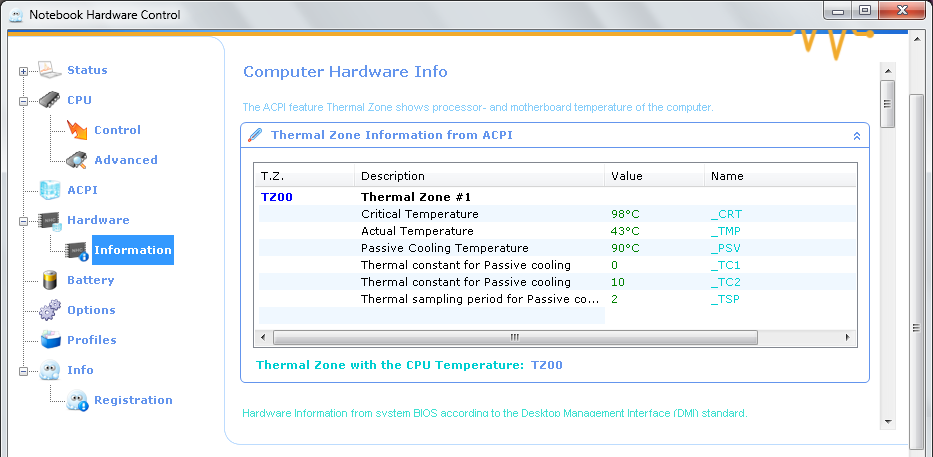Collapse the Info tree node
This screenshot has width=933, height=457.
tap(23, 371)
